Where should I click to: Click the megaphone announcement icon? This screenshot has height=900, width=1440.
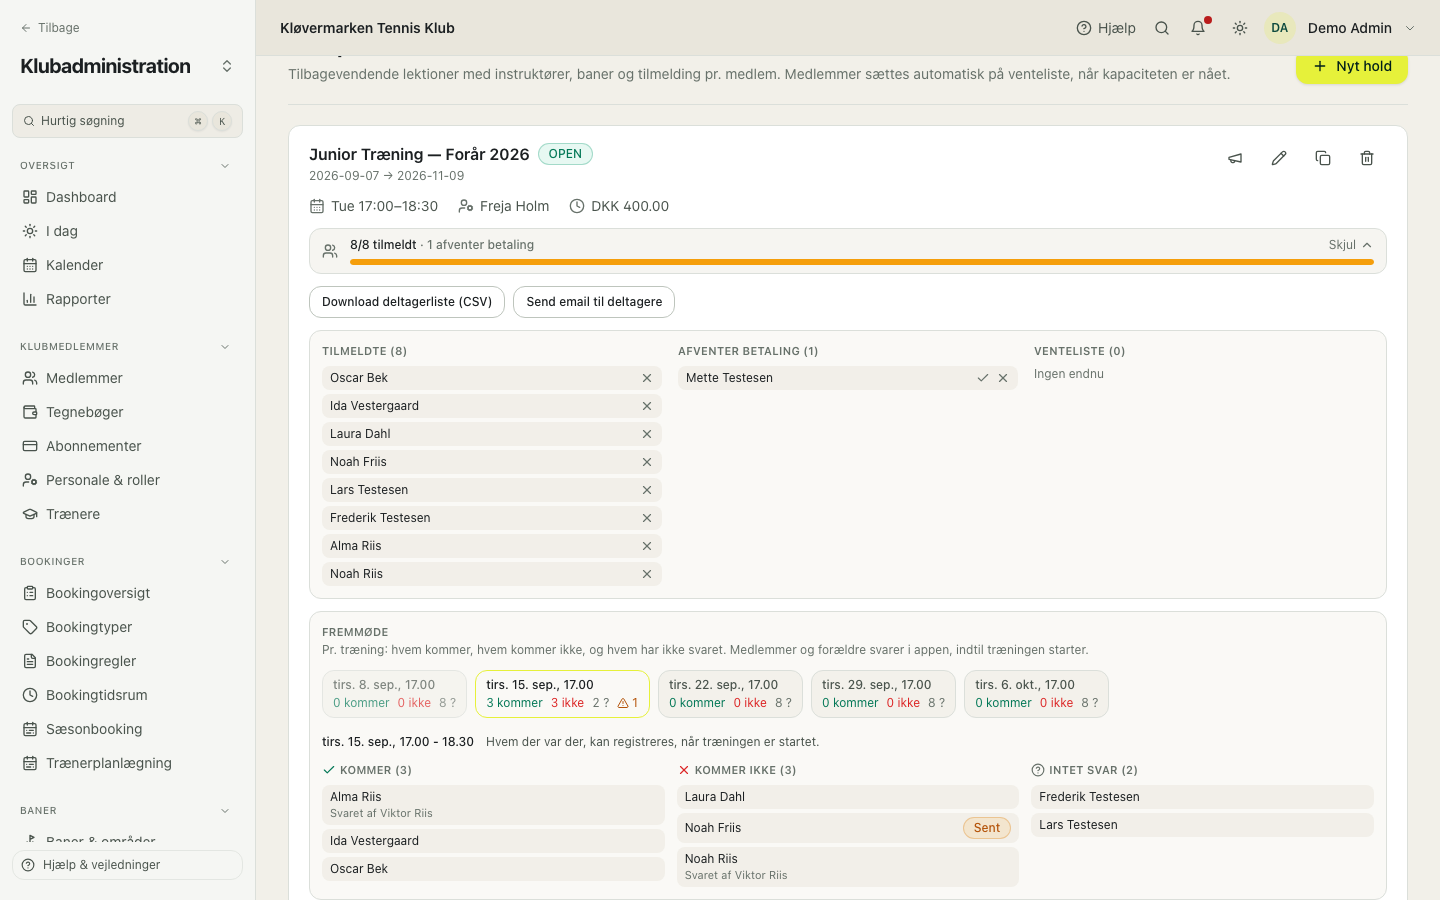1235,158
